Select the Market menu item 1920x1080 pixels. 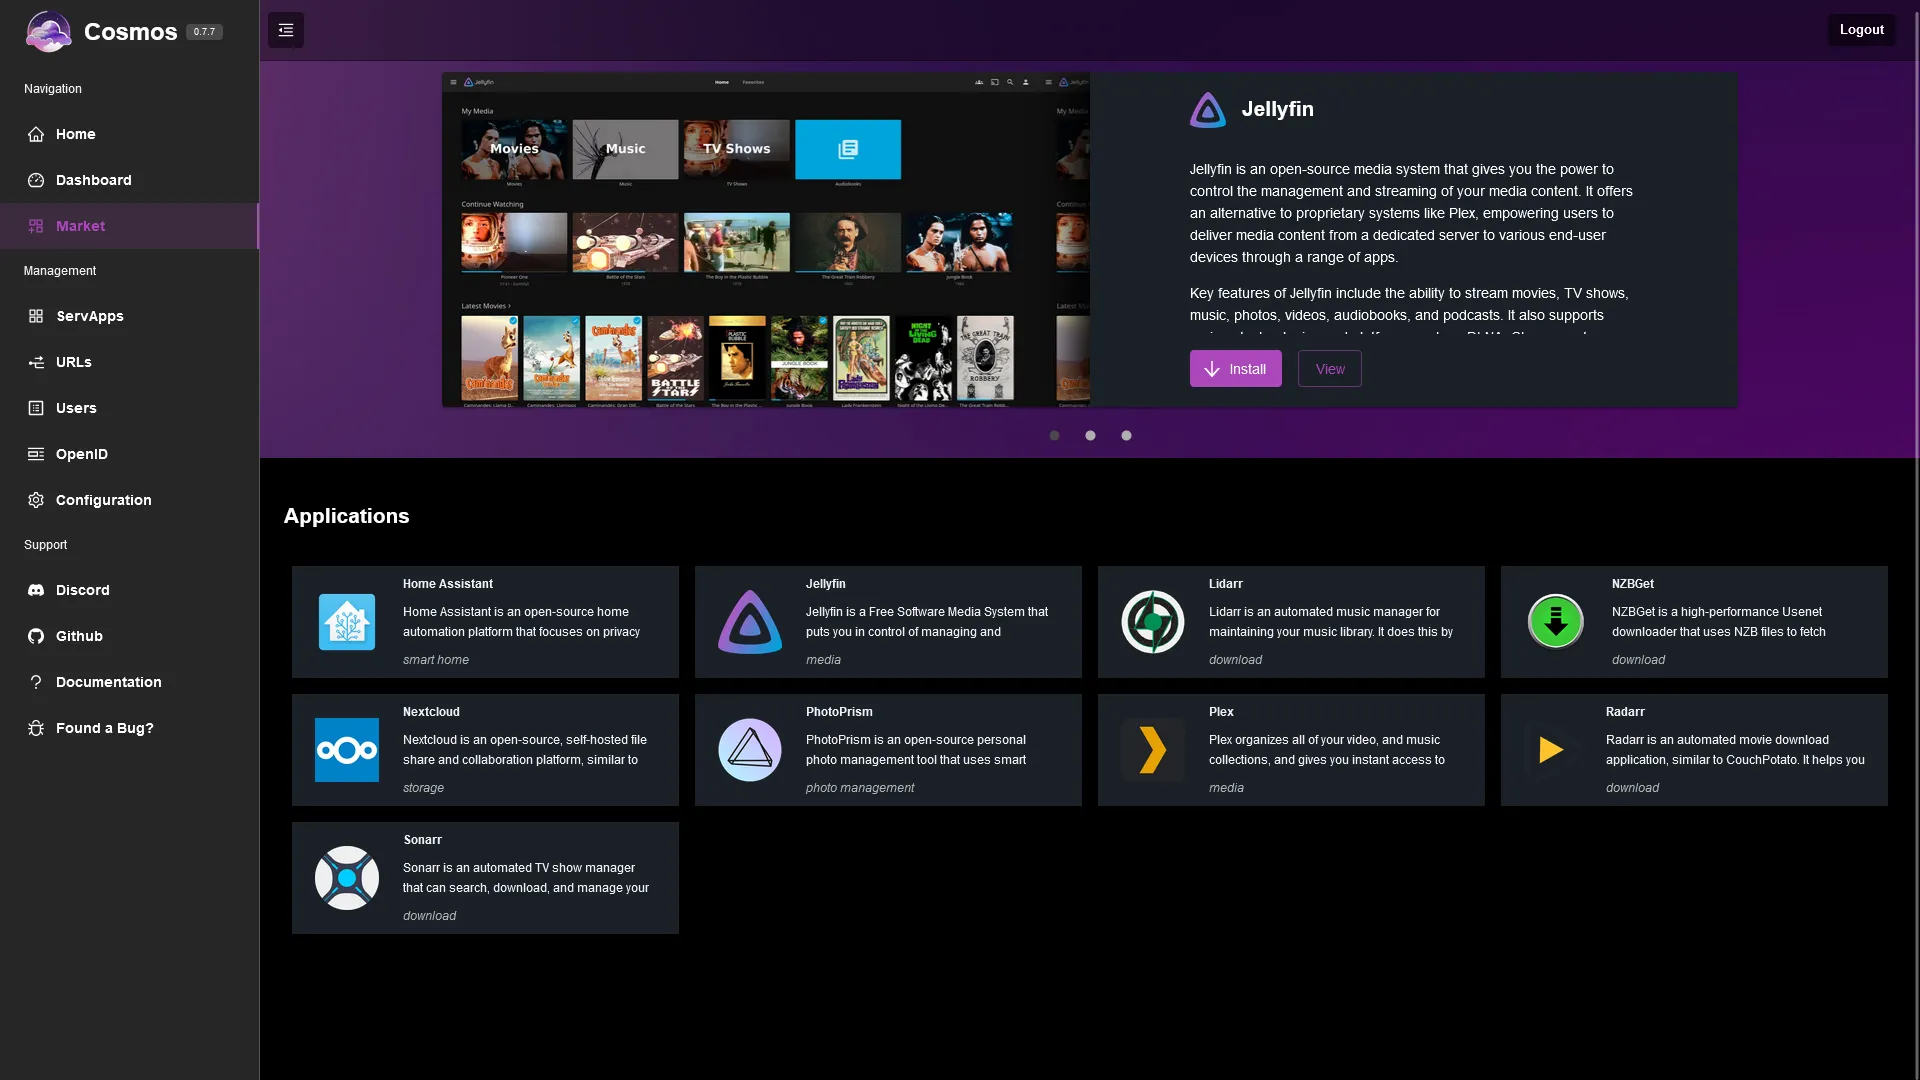click(129, 226)
